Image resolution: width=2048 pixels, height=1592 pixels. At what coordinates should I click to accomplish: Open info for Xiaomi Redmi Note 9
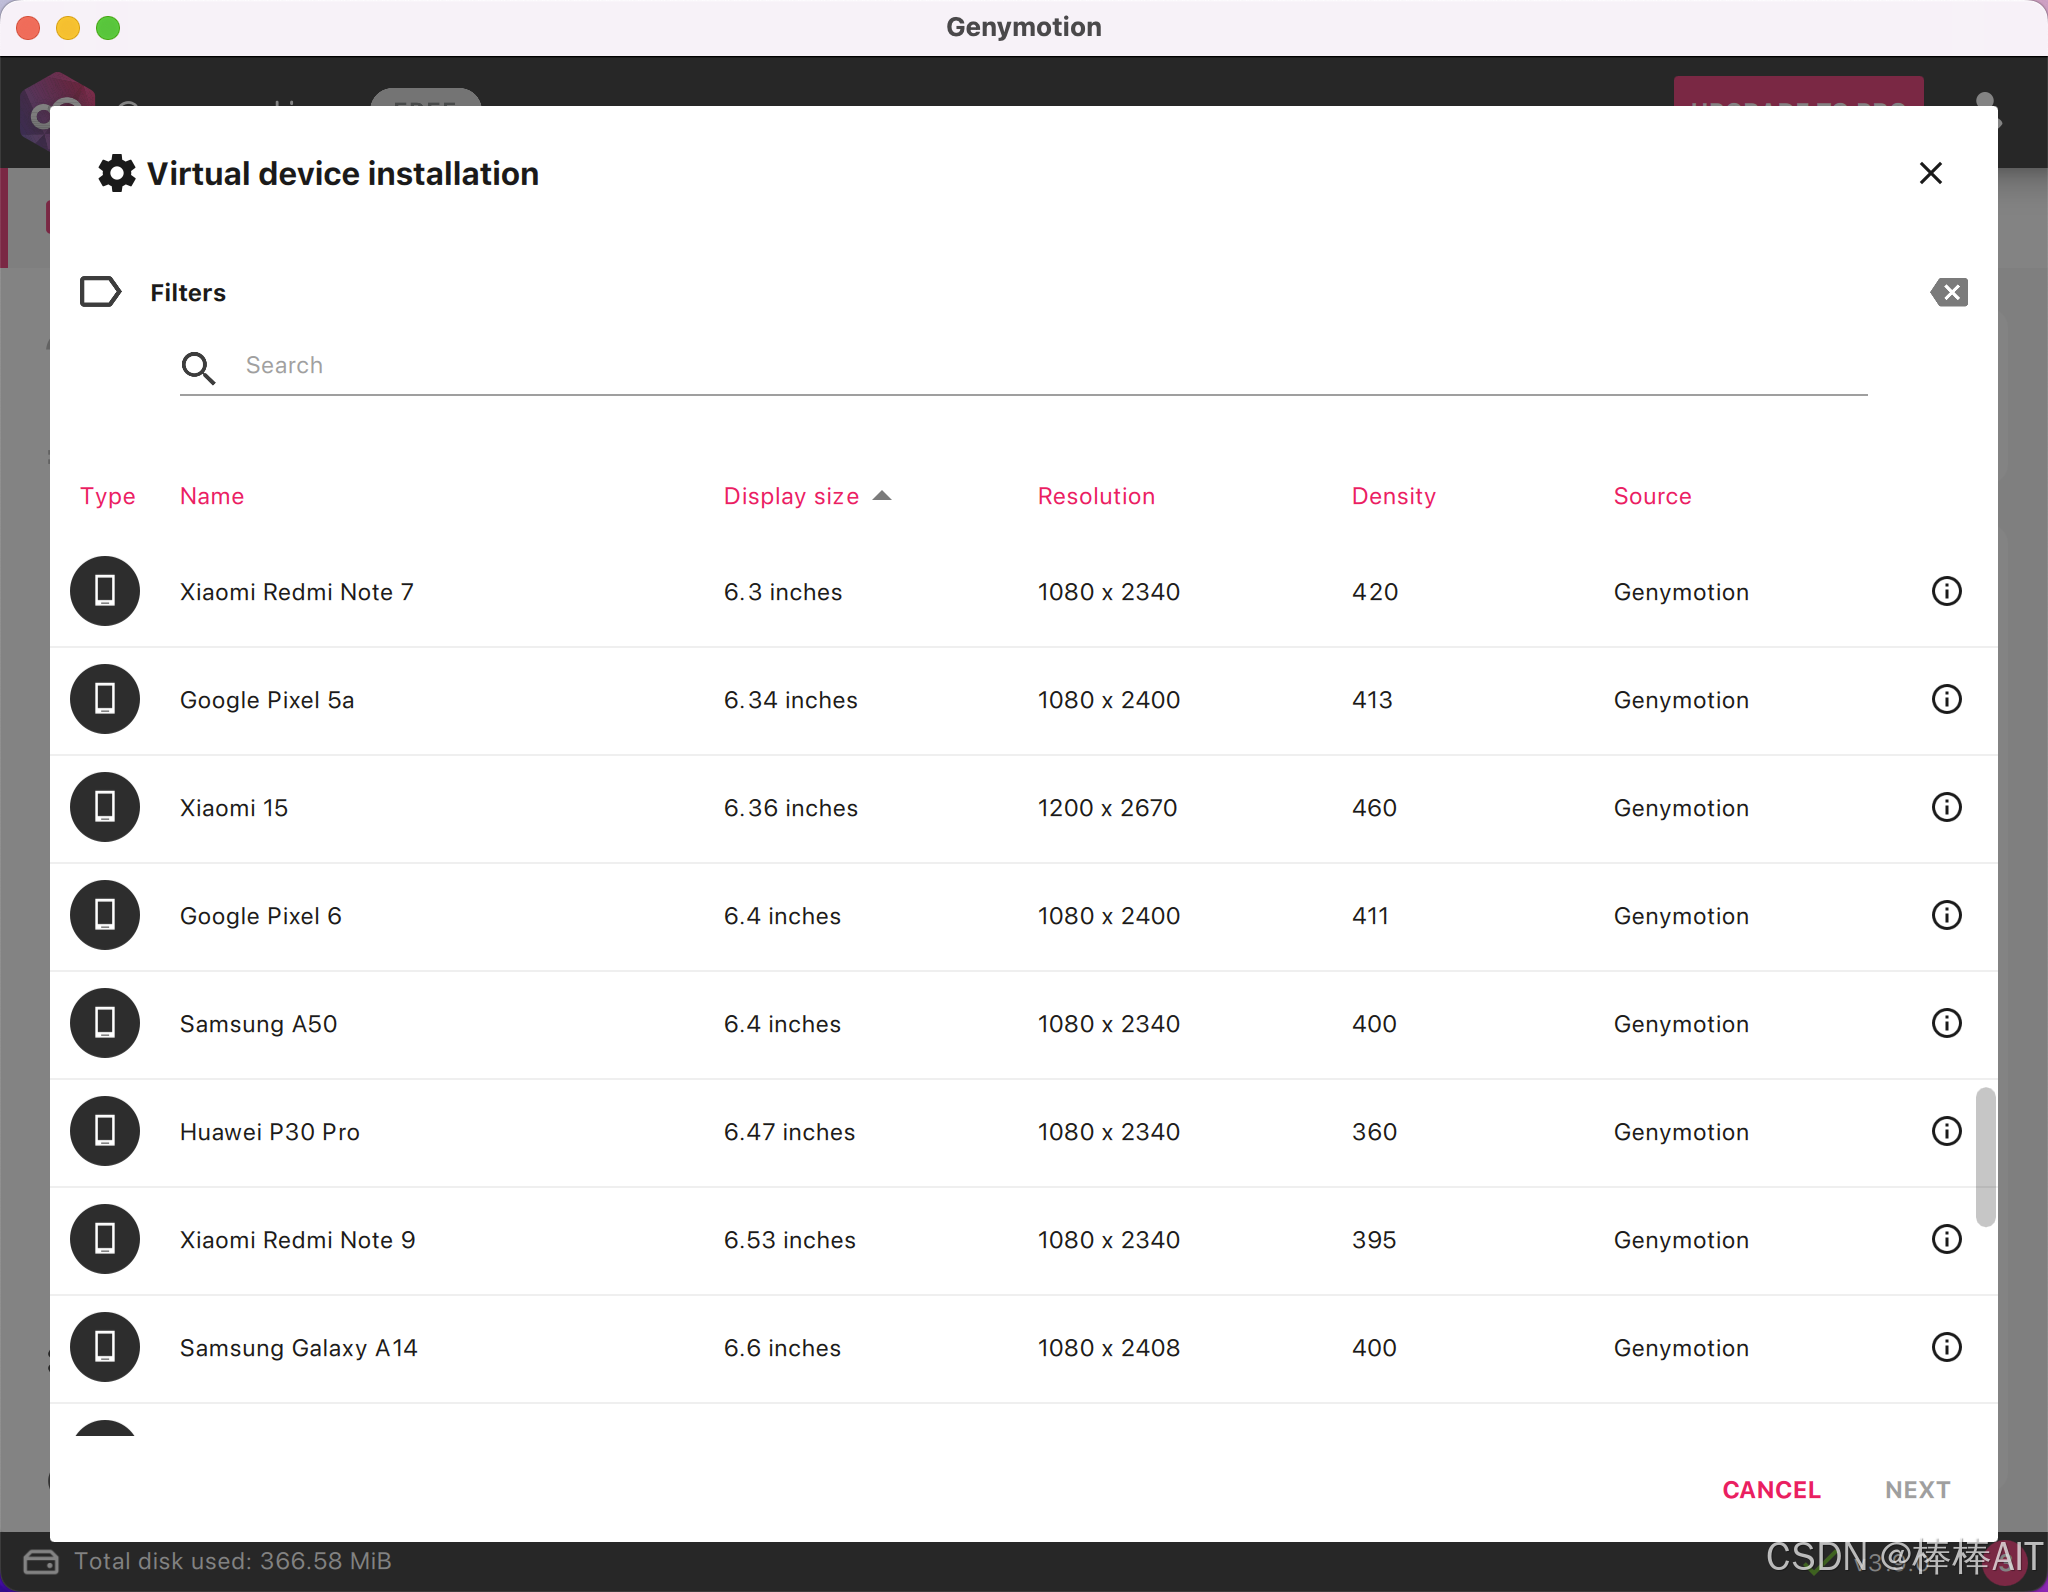[1946, 1239]
